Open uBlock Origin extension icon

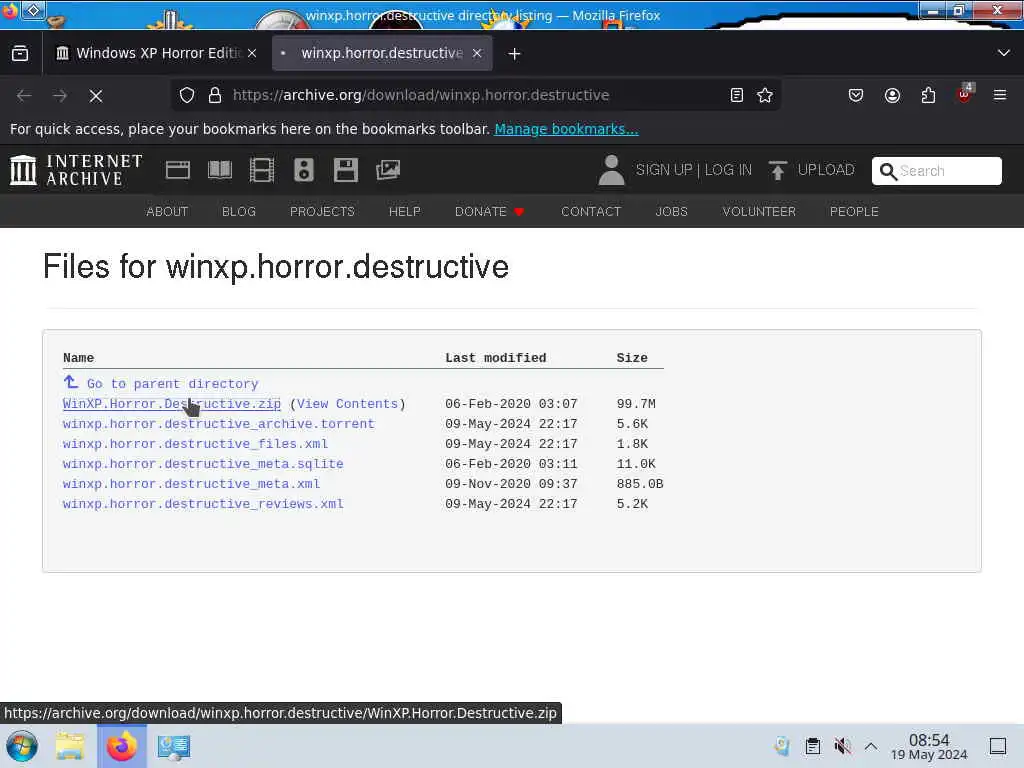(965, 94)
